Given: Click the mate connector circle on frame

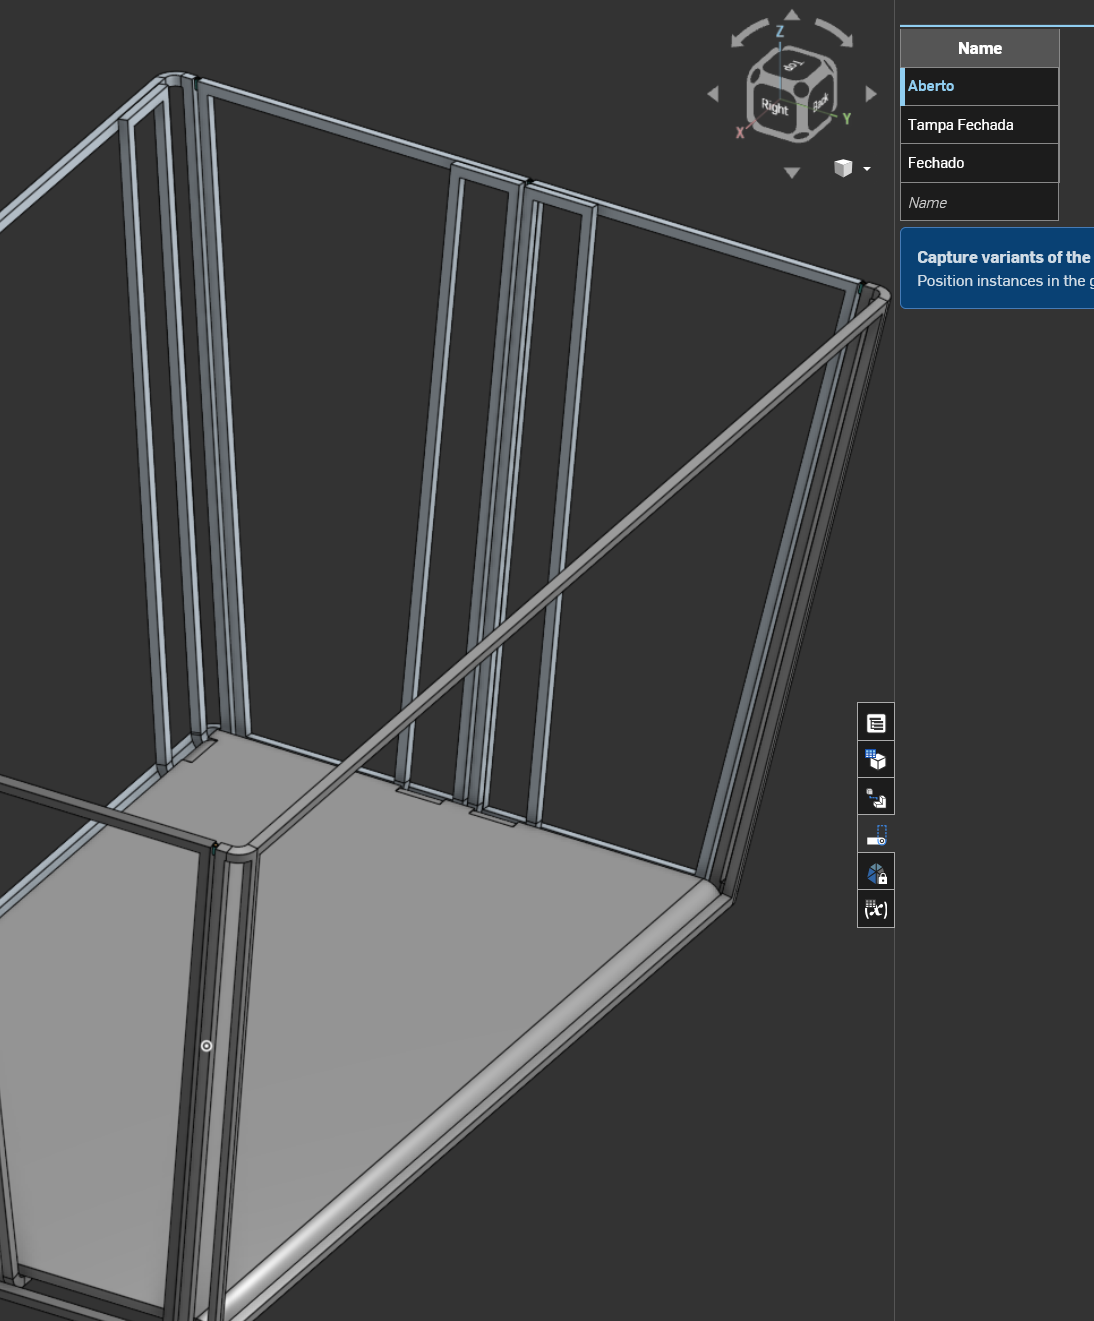Looking at the screenshot, I should click(207, 1046).
